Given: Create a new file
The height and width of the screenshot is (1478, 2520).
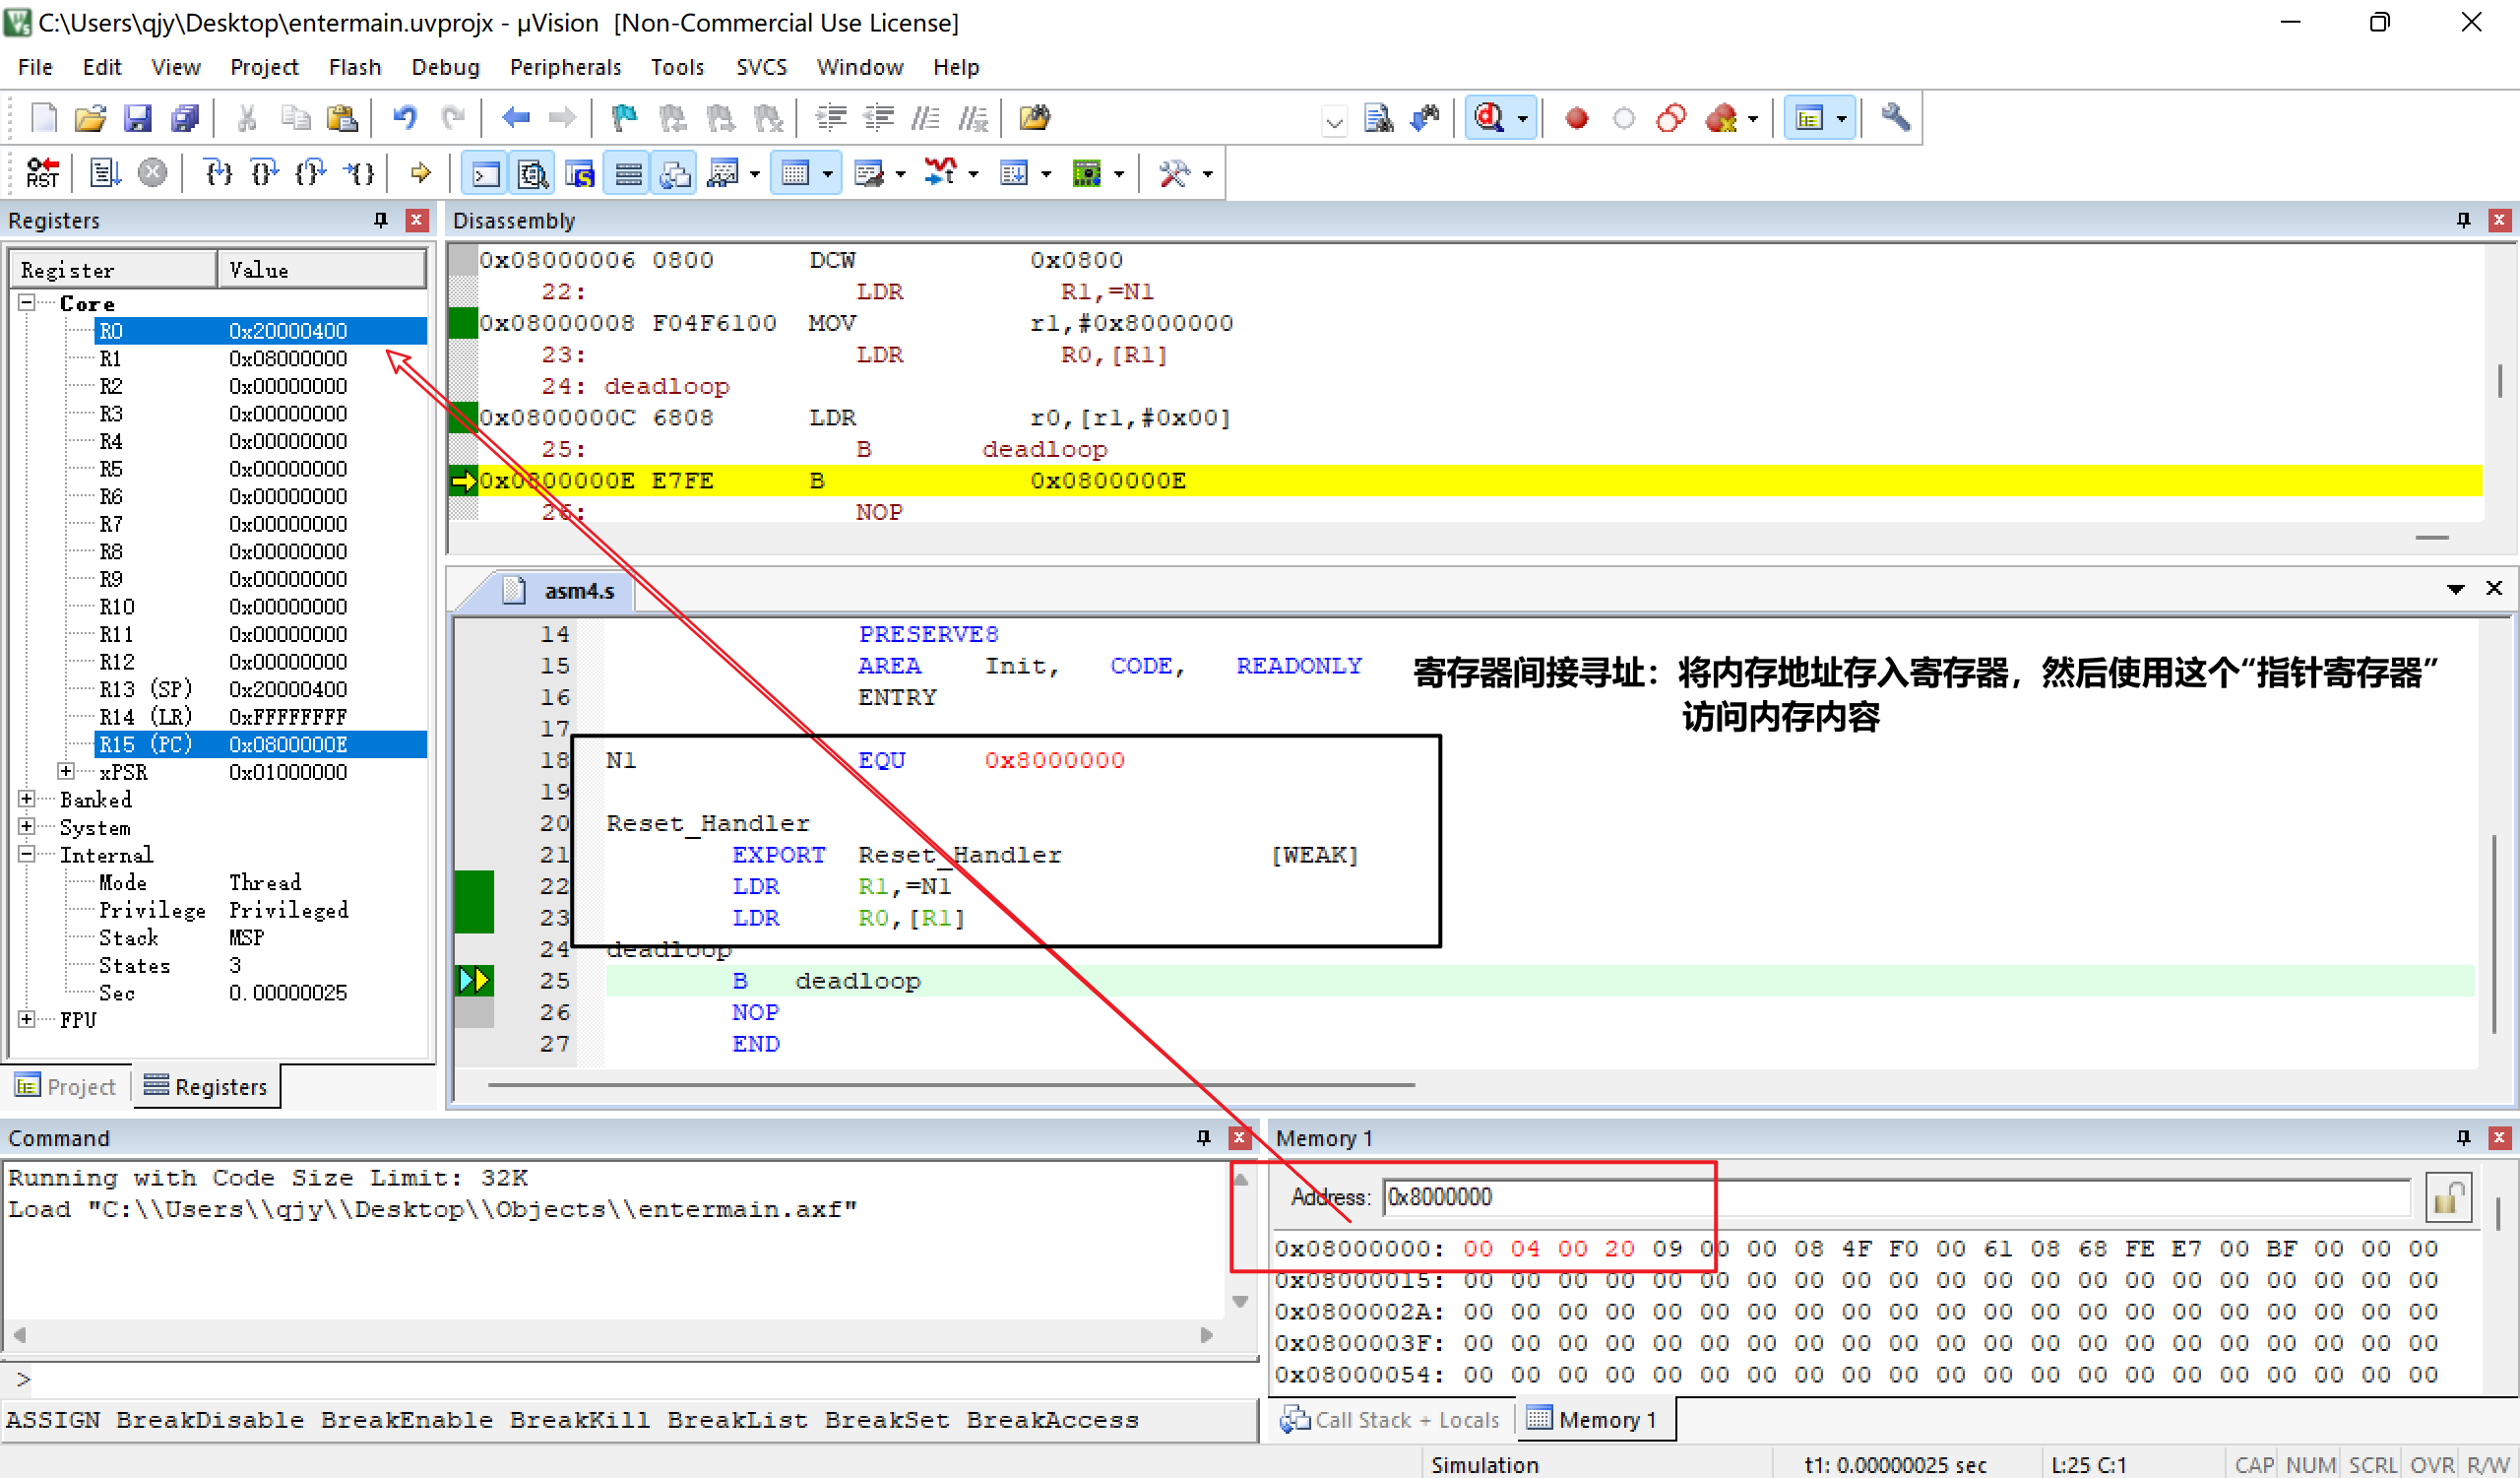Looking at the screenshot, I should (x=44, y=118).
